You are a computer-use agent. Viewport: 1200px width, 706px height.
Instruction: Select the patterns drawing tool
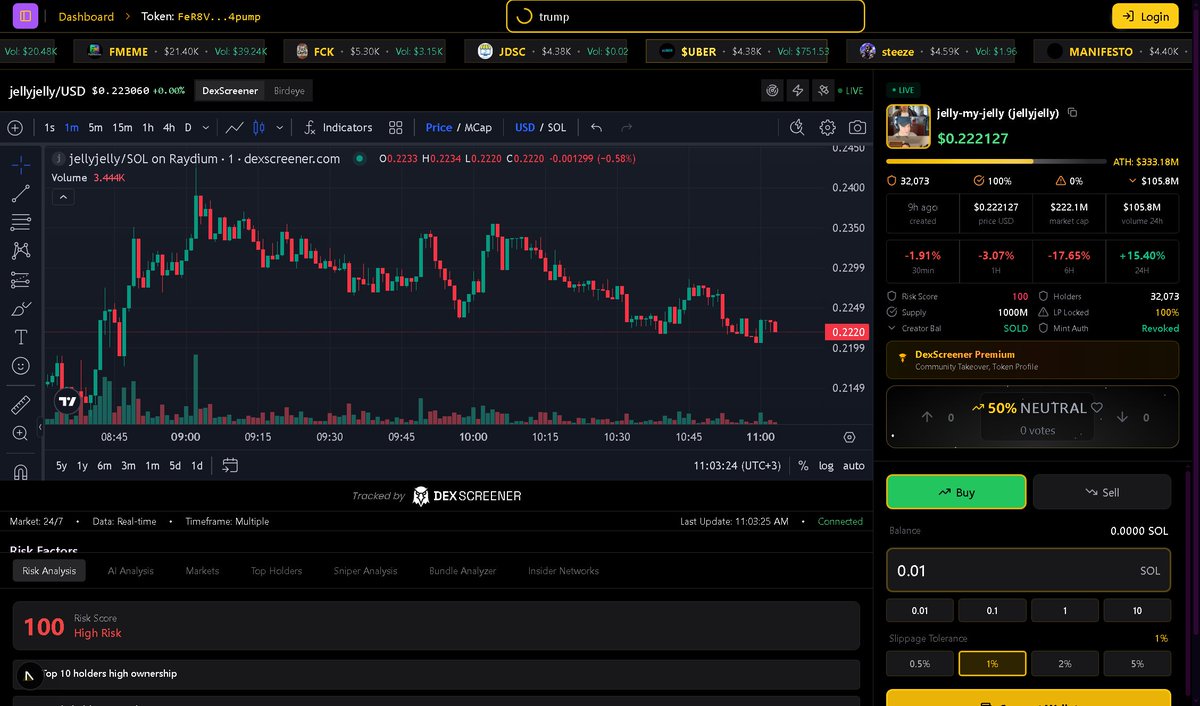[x=21, y=251]
